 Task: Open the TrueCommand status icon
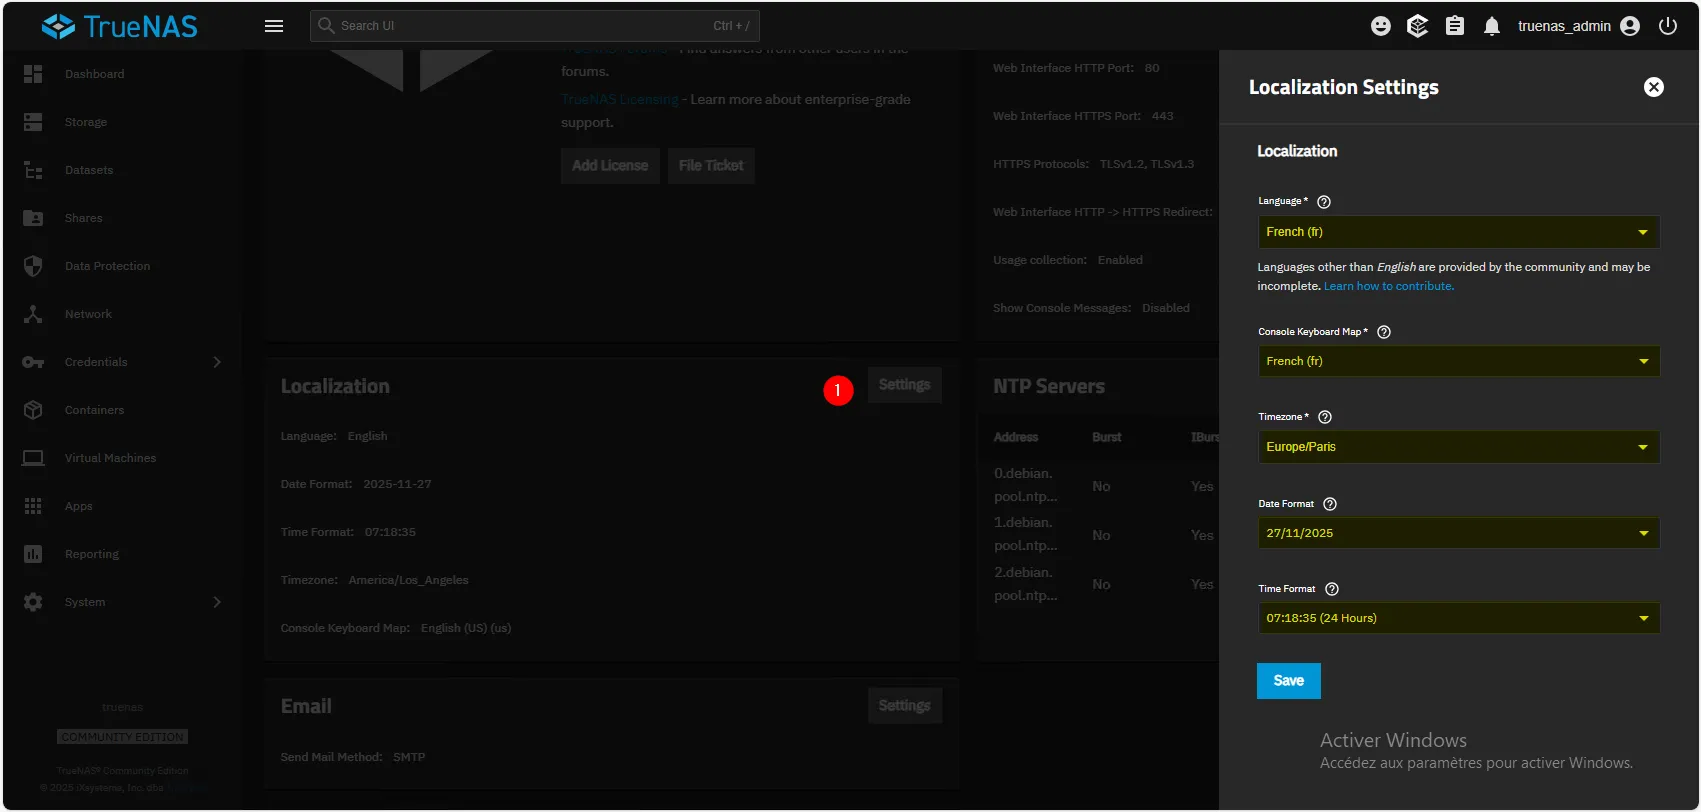click(1417, 26)
